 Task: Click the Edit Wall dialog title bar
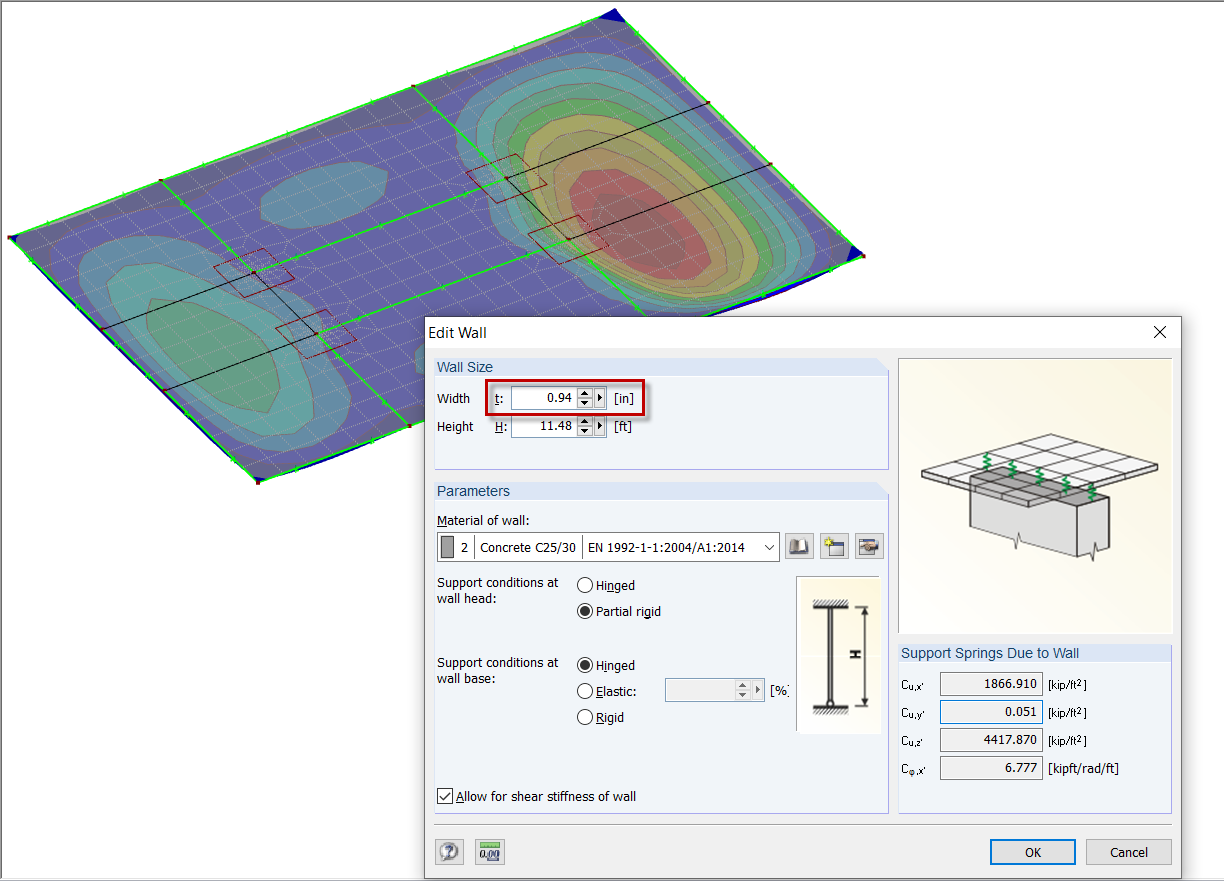click(700, 332)
